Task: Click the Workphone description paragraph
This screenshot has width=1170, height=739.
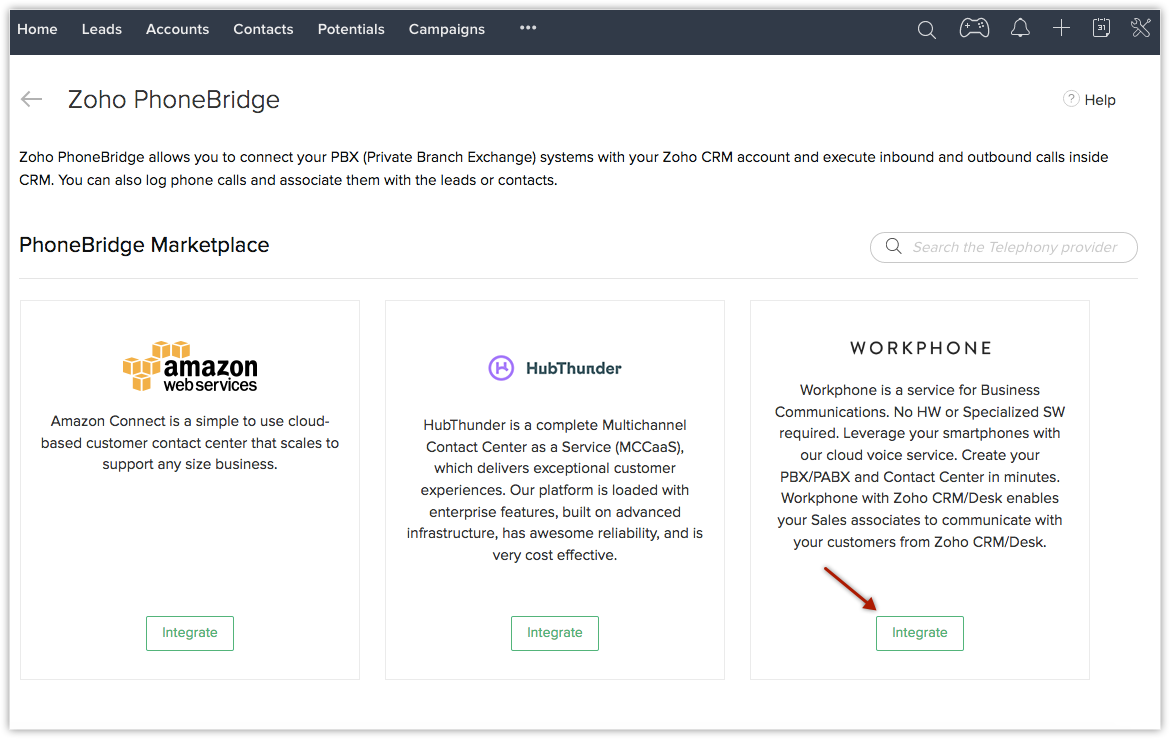Action: click(919, 466)
